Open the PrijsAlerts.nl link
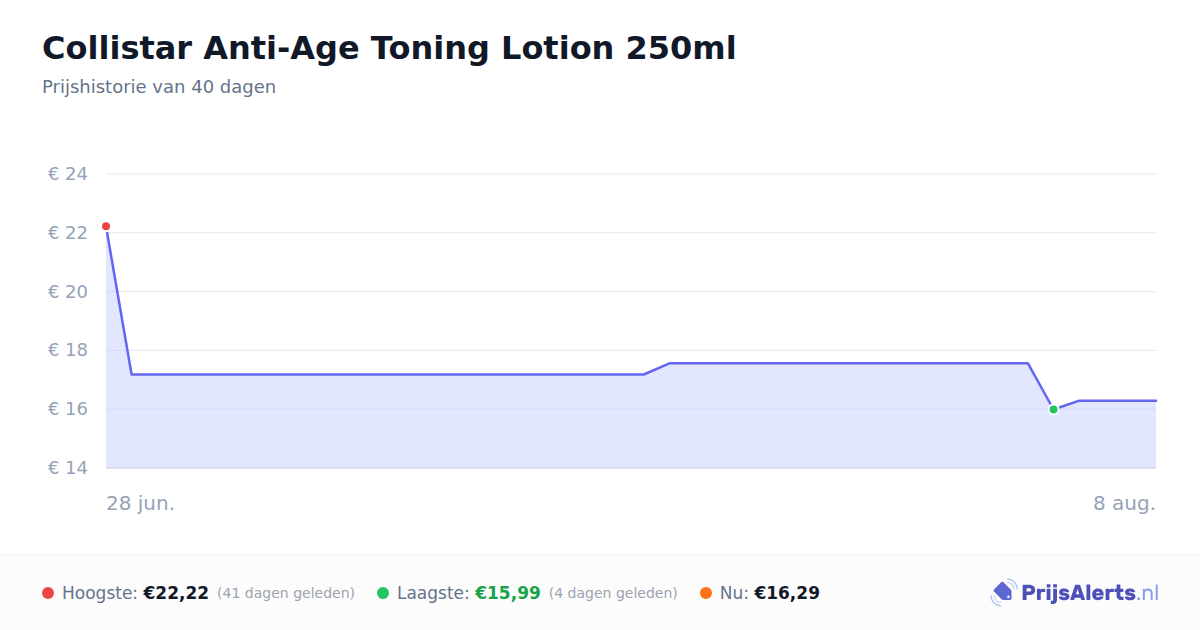Image resolution: width=1200 pixels, height=630 pixels. [1075, 593]
